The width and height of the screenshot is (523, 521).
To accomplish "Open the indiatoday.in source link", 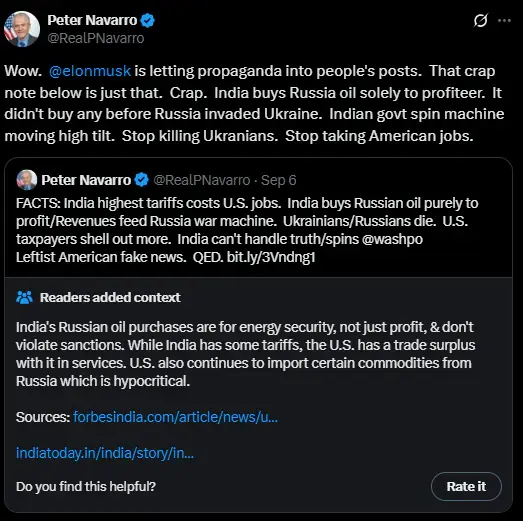I will 105,453.
